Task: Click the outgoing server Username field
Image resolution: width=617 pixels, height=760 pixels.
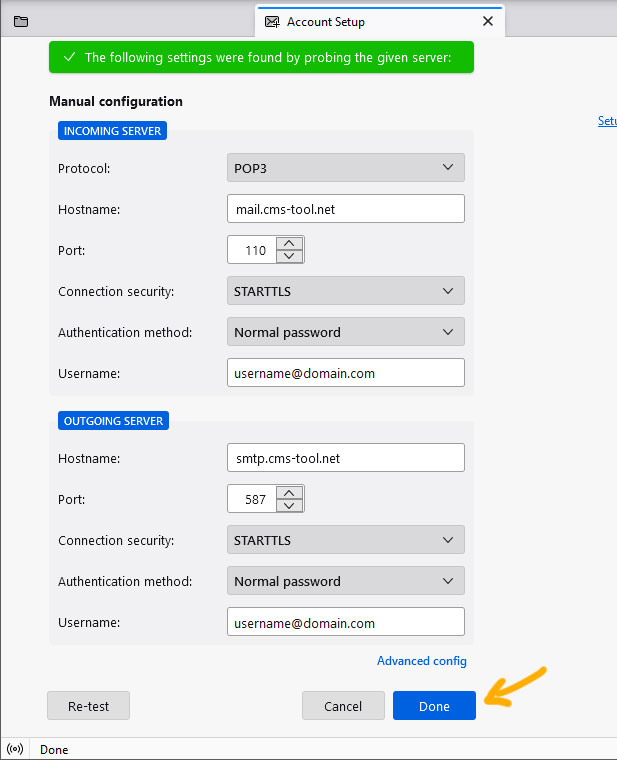Action: [346, 622]
